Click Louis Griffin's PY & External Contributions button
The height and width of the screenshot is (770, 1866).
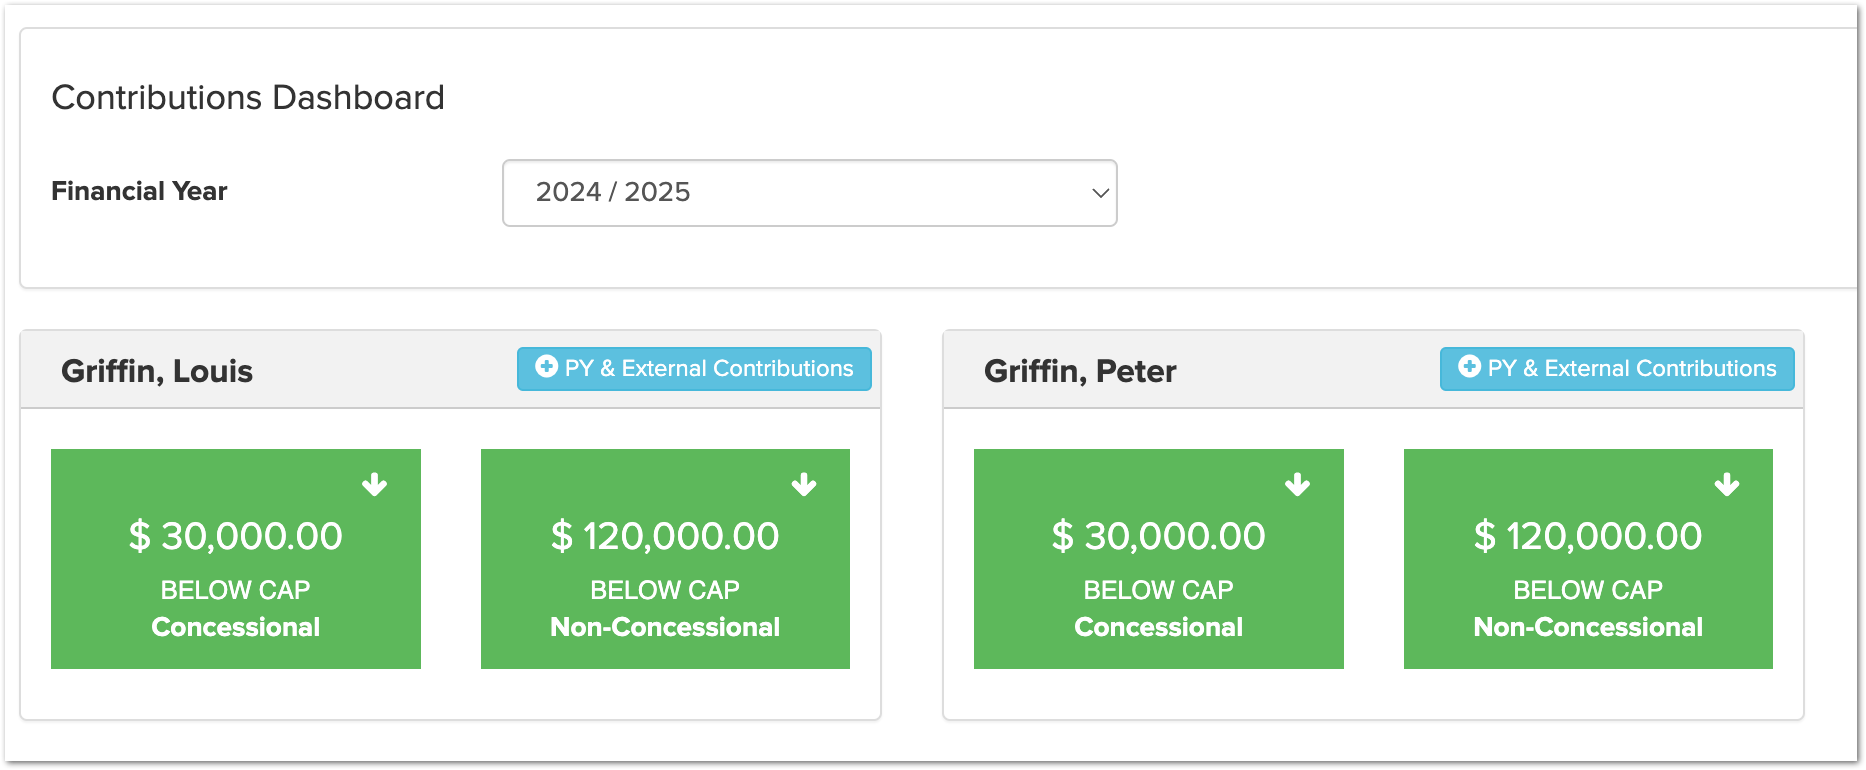pos(694,369)
